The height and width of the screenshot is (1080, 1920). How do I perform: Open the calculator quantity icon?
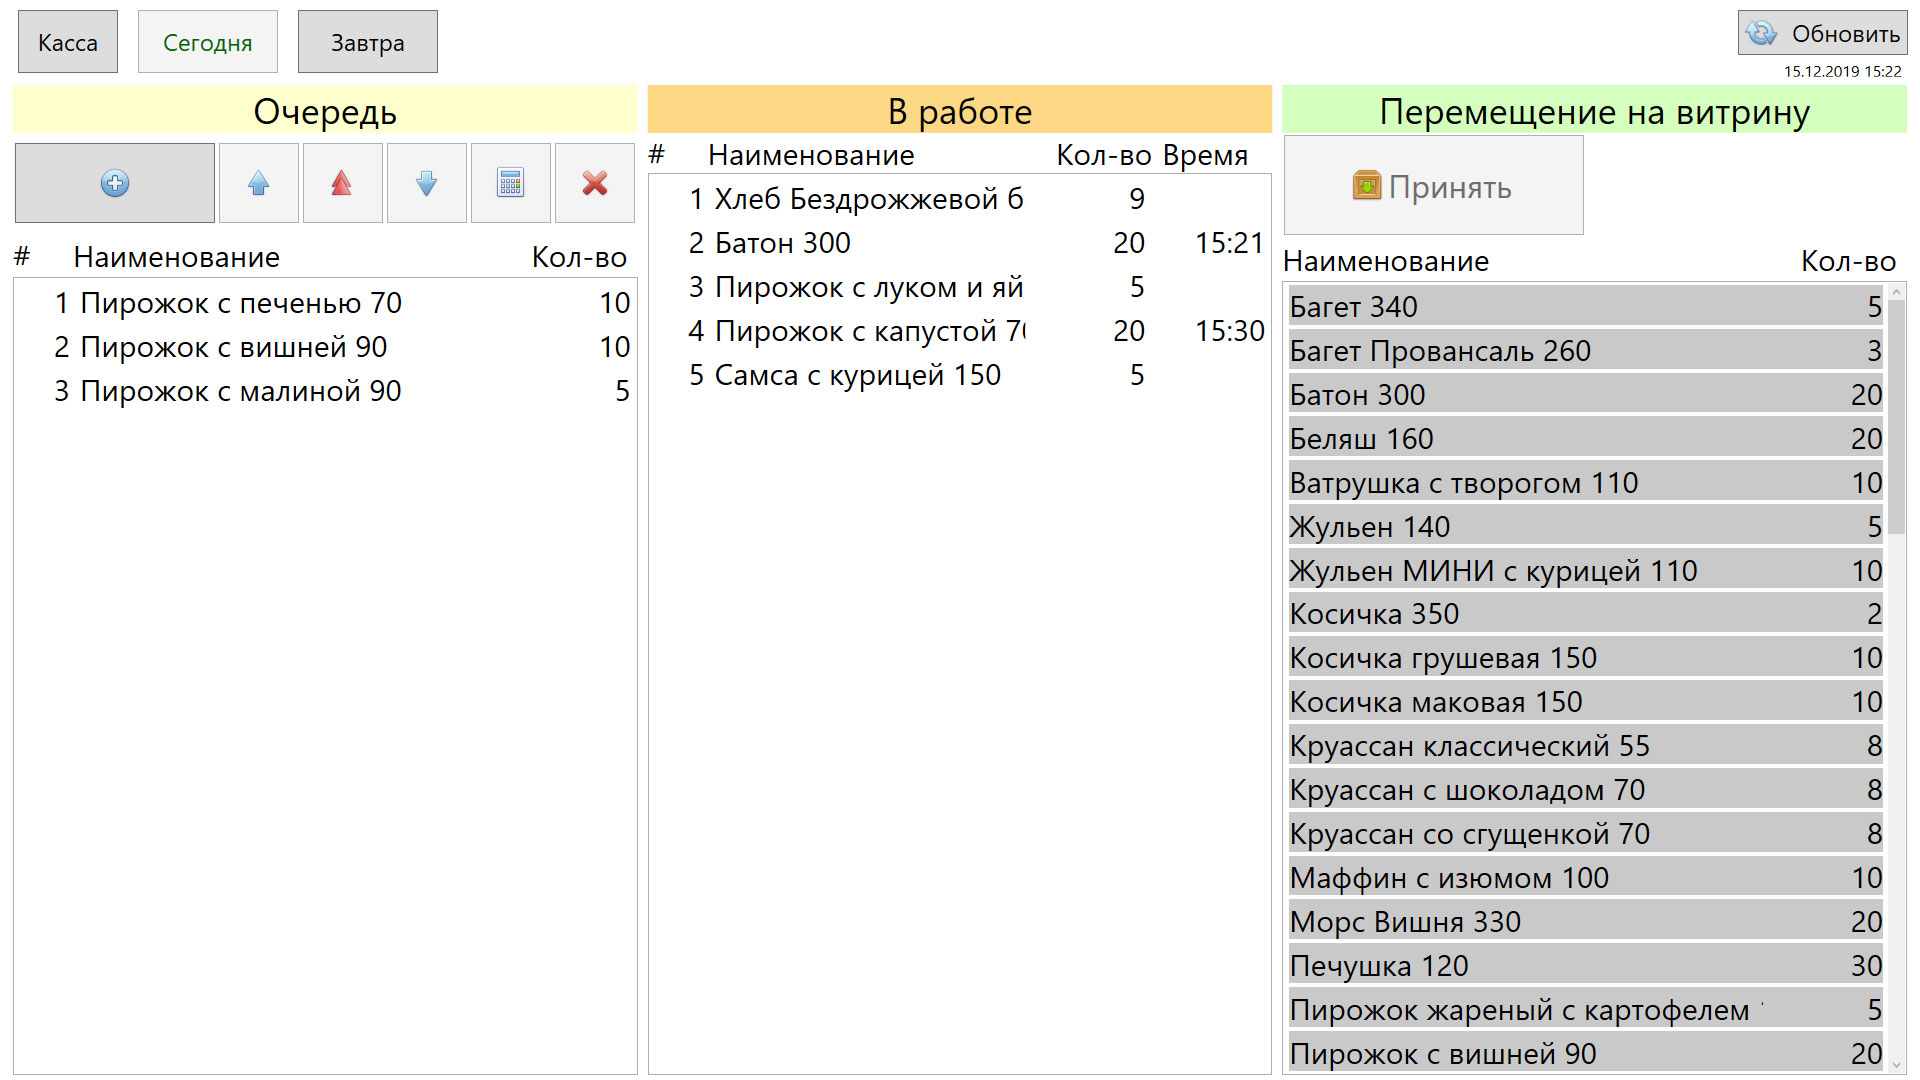tap(510, 183)
